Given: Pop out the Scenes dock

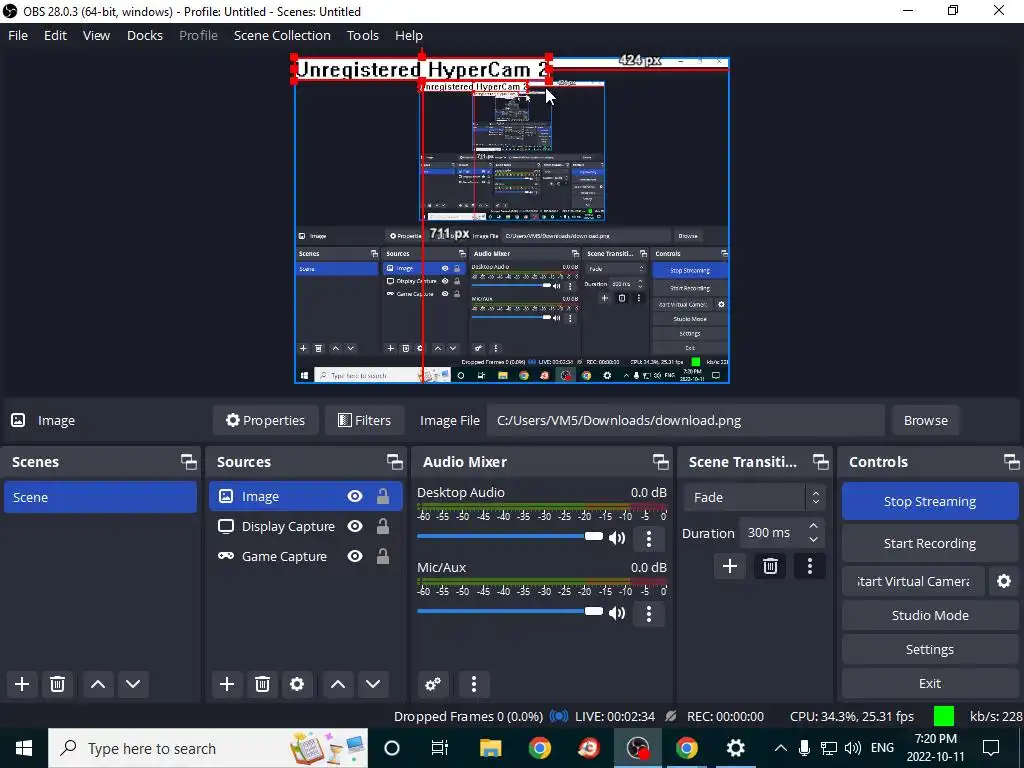Looking at the screenshot, I should 189,462.
